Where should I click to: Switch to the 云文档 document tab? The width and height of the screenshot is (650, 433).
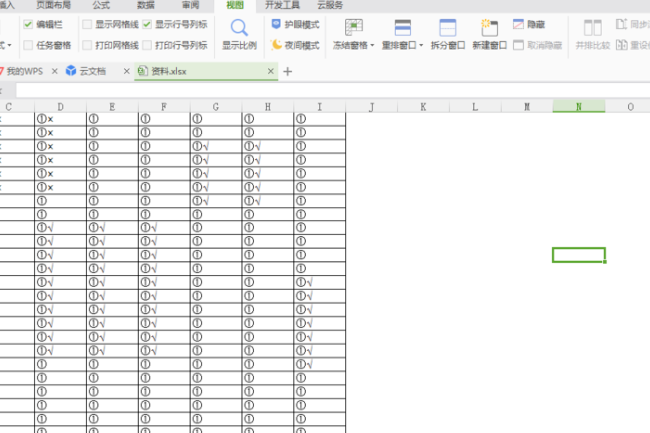coord(92,71)
